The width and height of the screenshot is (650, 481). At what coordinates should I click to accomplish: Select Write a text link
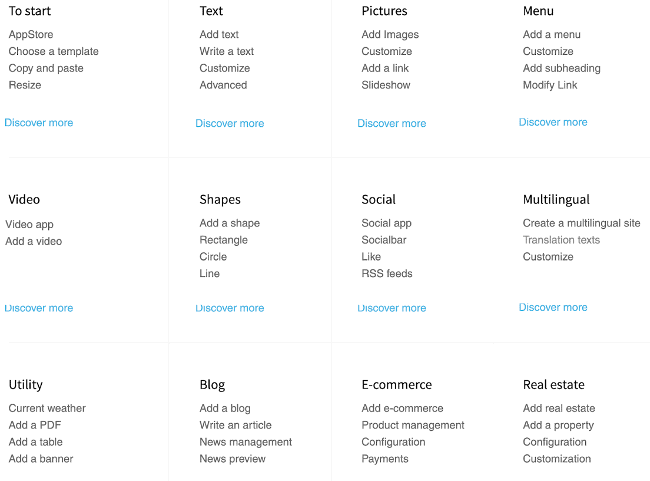click(x=227, y=51)
